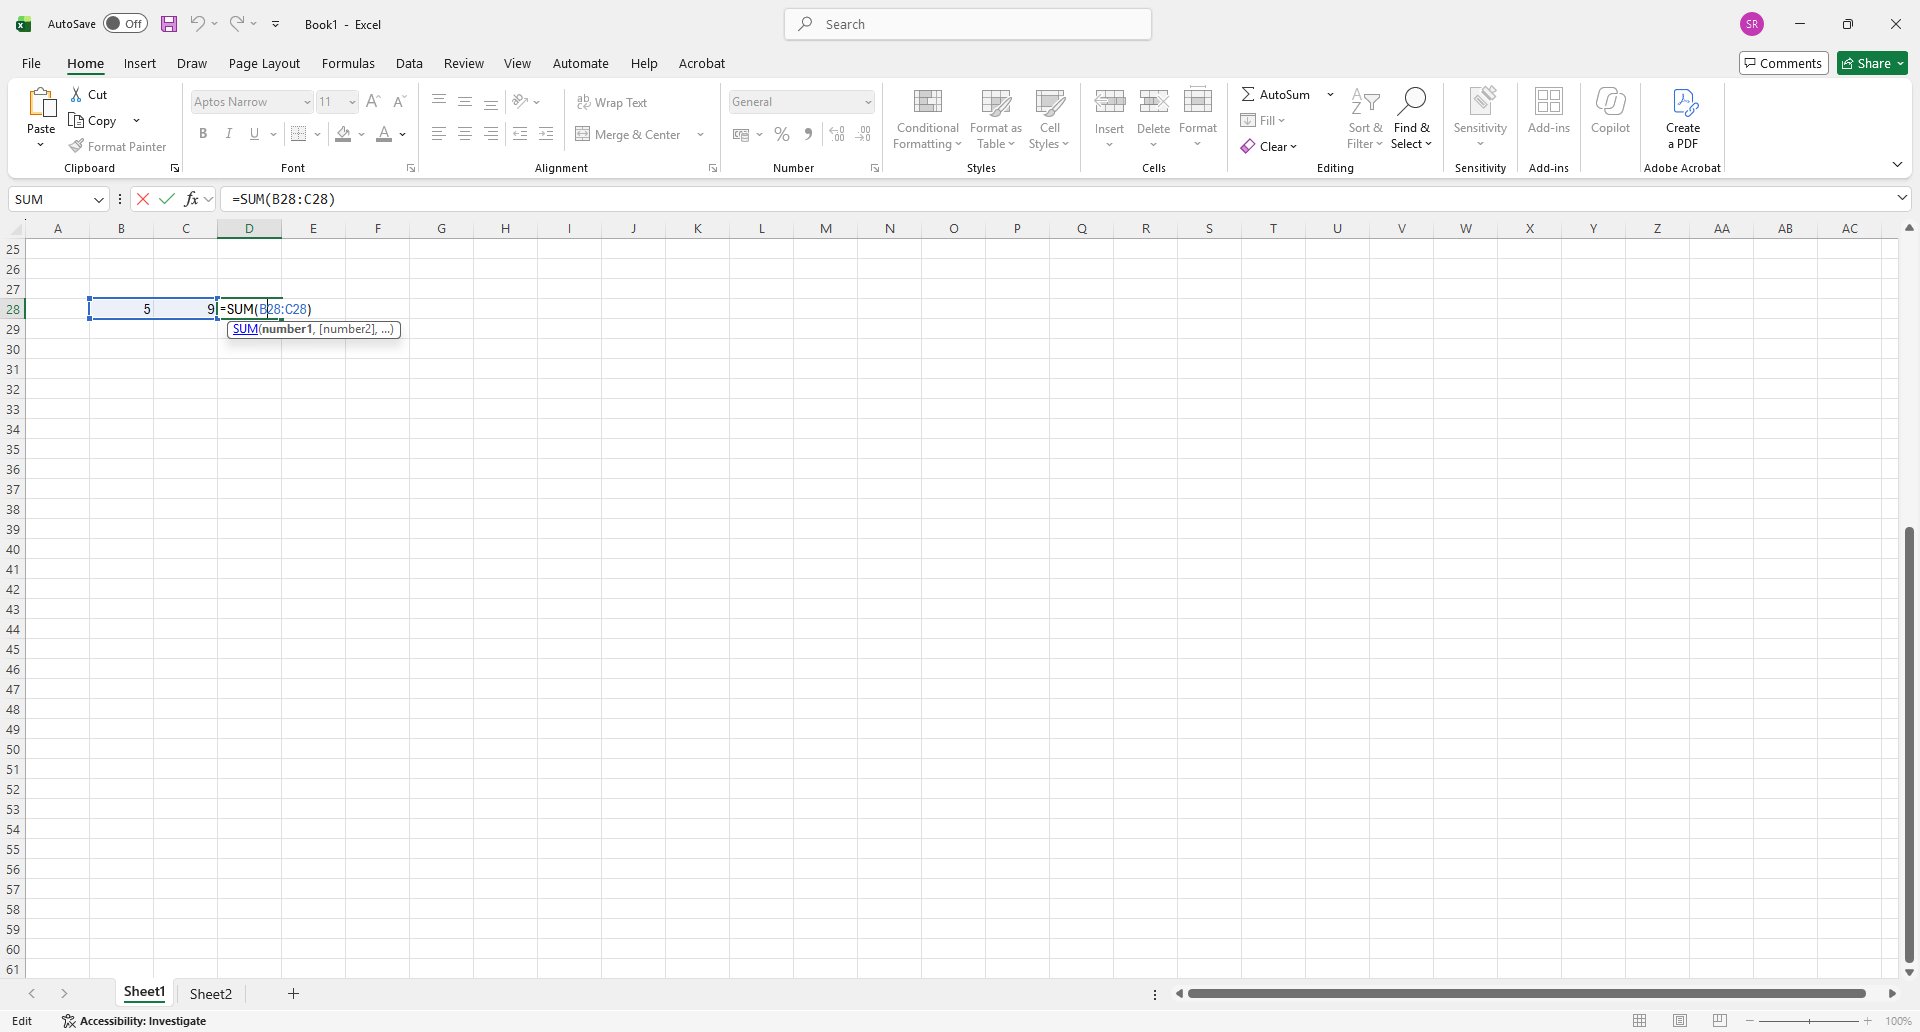
Task: Click the Save icon in title bar
Action: coord(169,24)
